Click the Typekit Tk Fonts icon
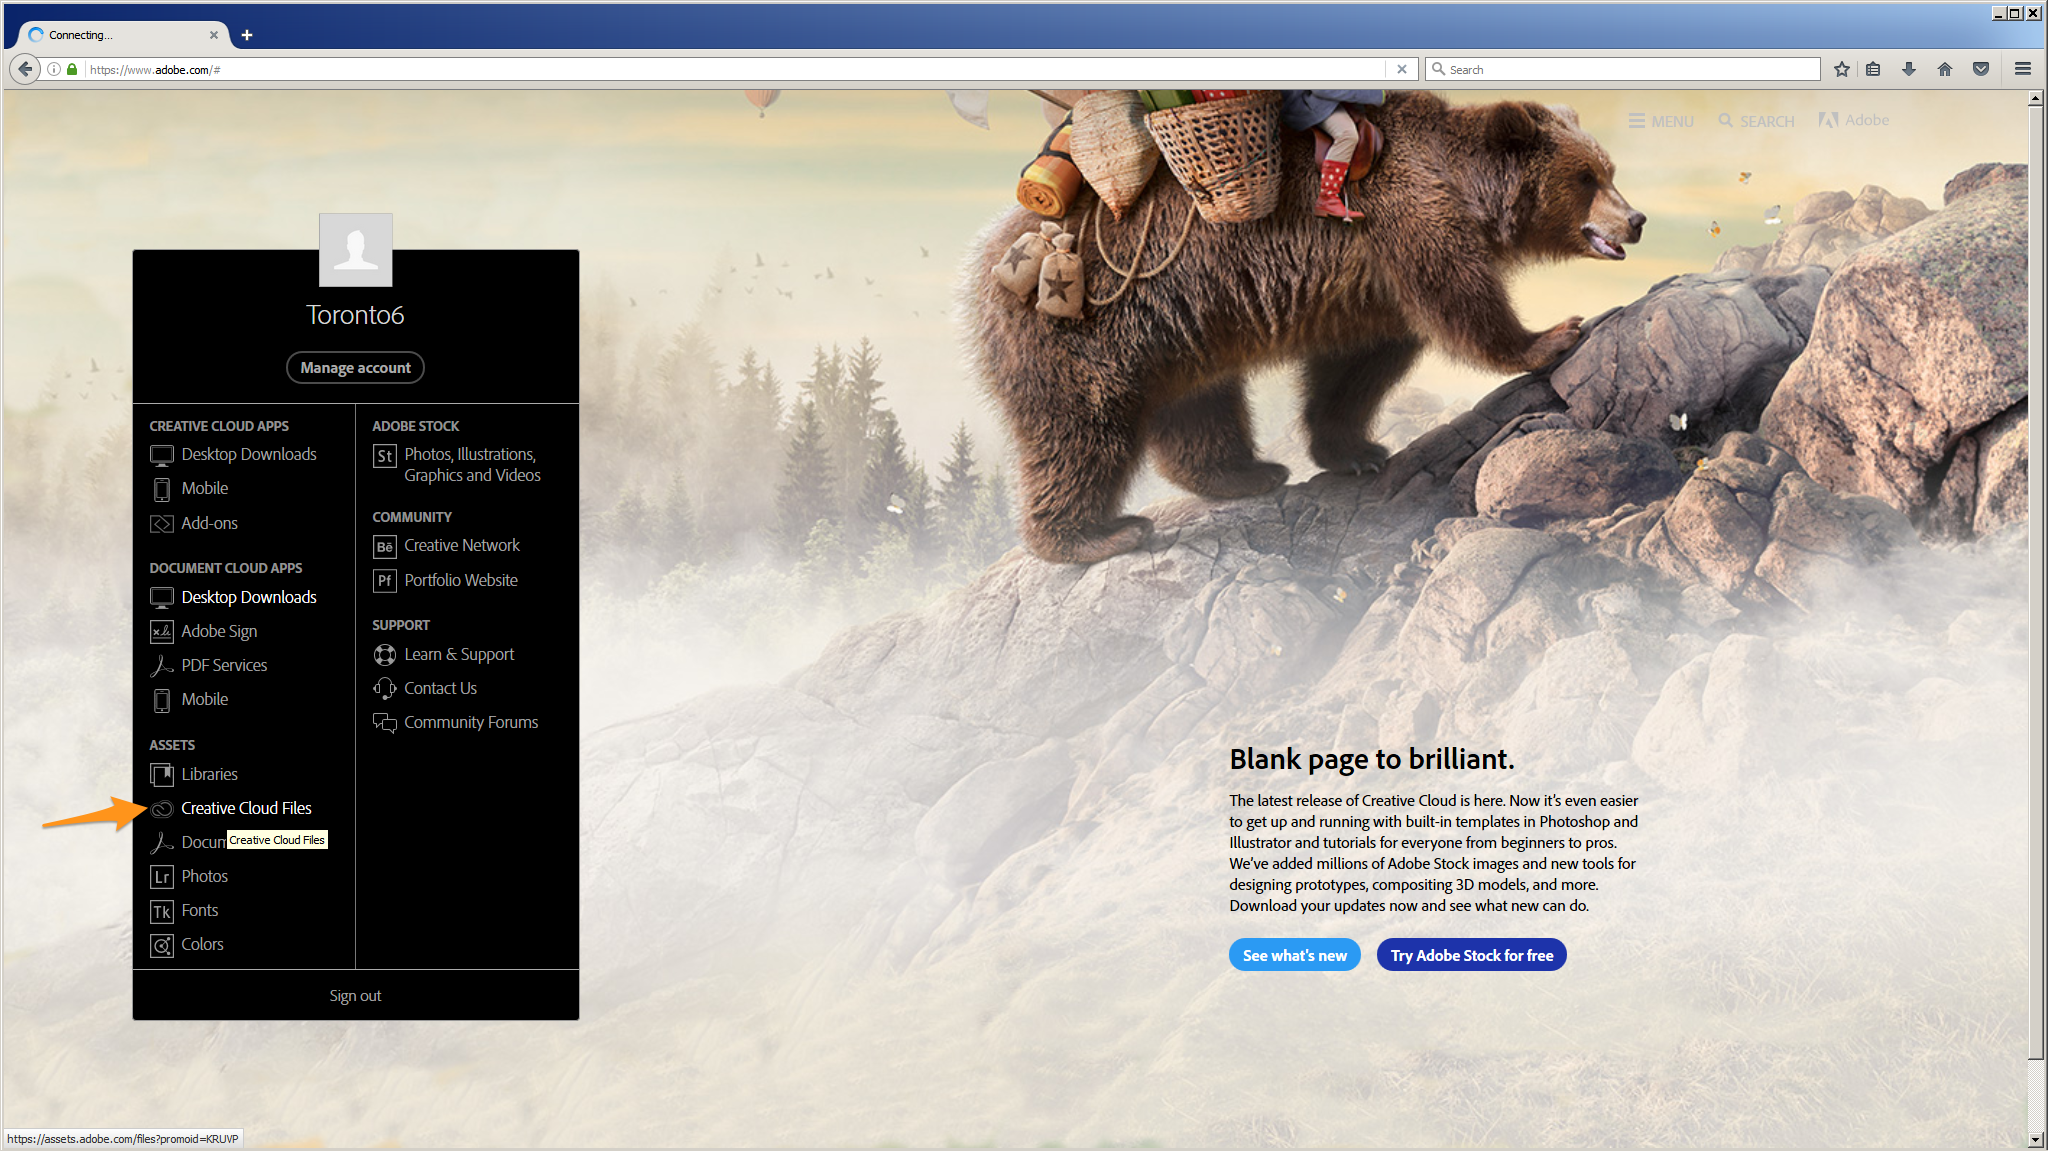 pos(161,911)
